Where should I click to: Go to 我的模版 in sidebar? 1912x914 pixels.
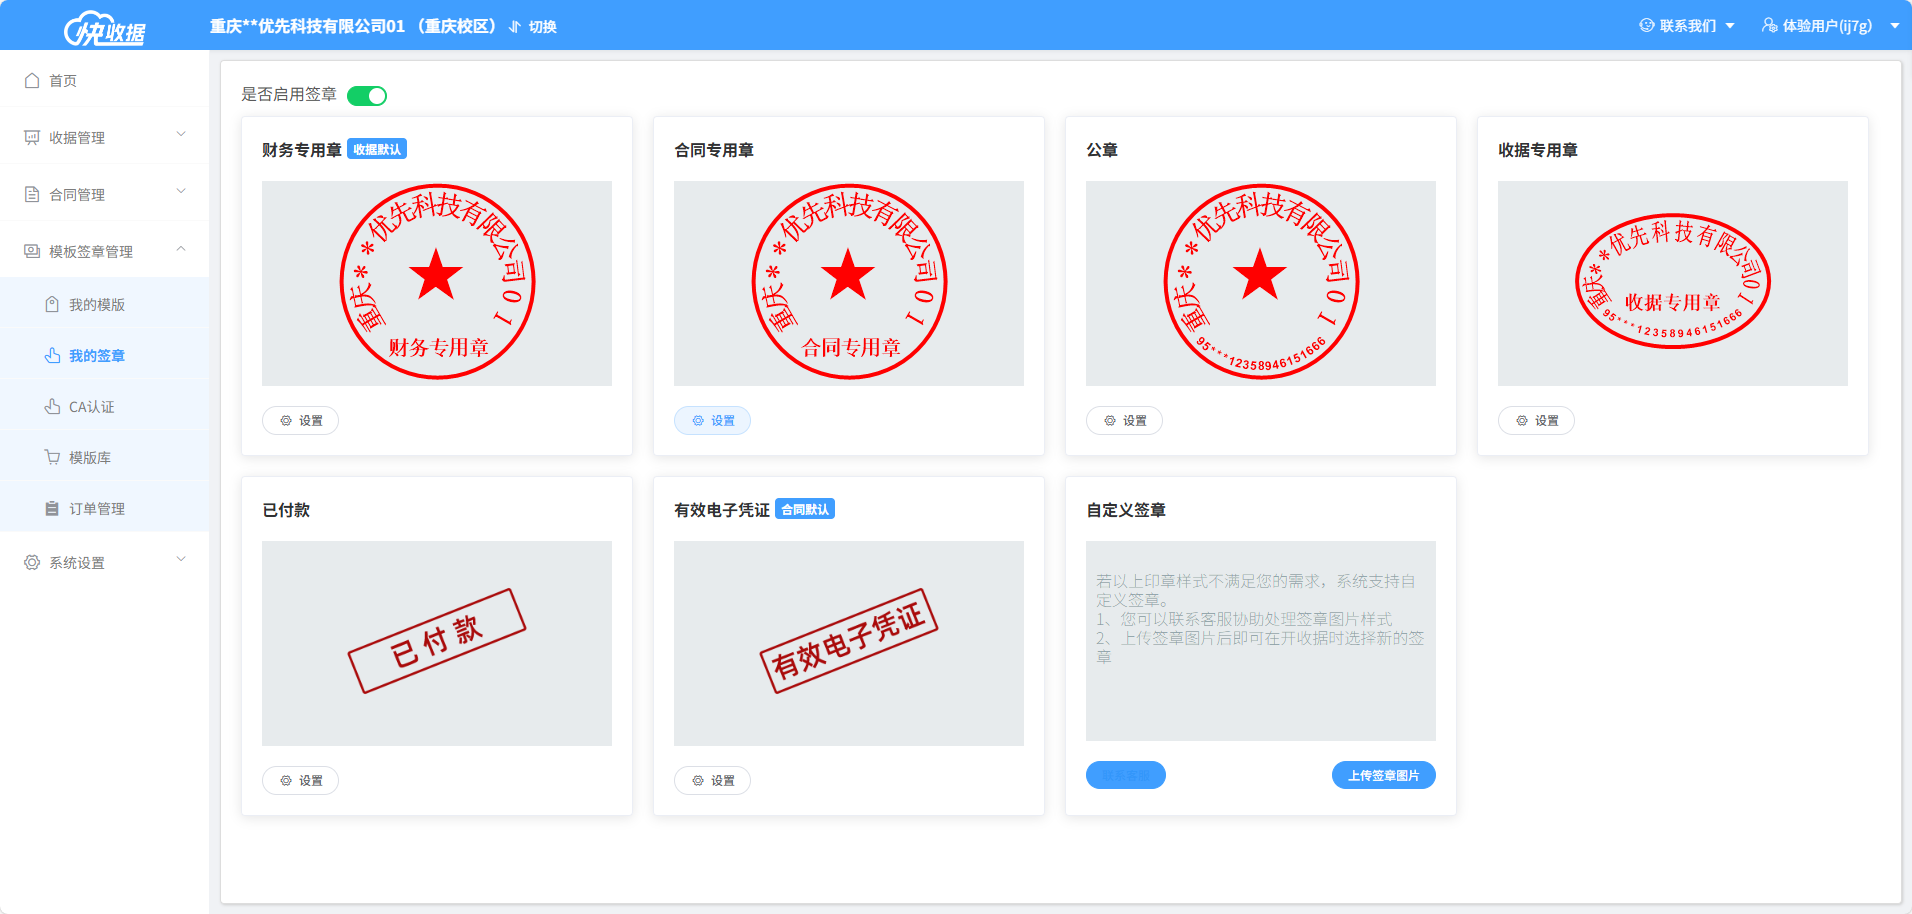coord(97,305)
